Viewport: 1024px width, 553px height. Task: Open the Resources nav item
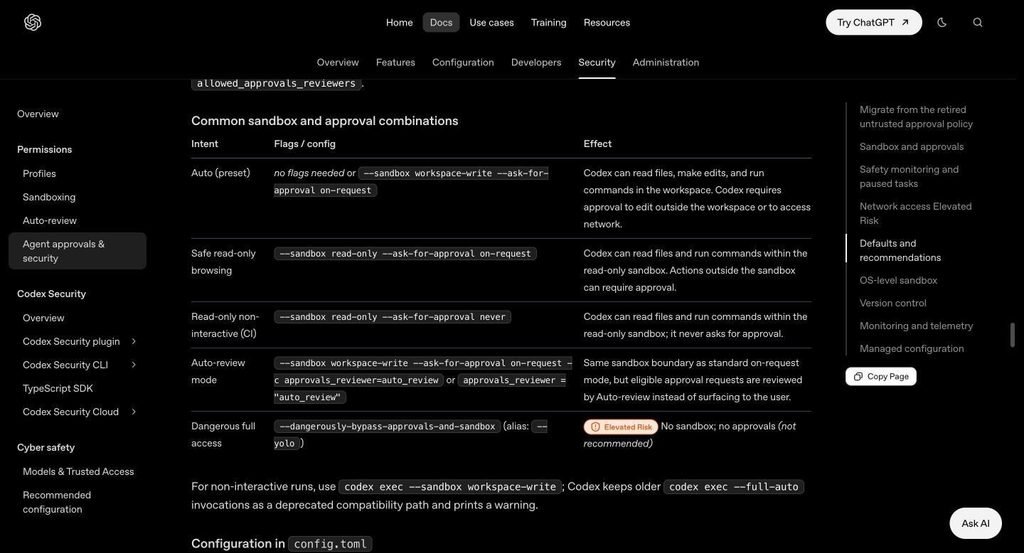(x=607, y=22)
